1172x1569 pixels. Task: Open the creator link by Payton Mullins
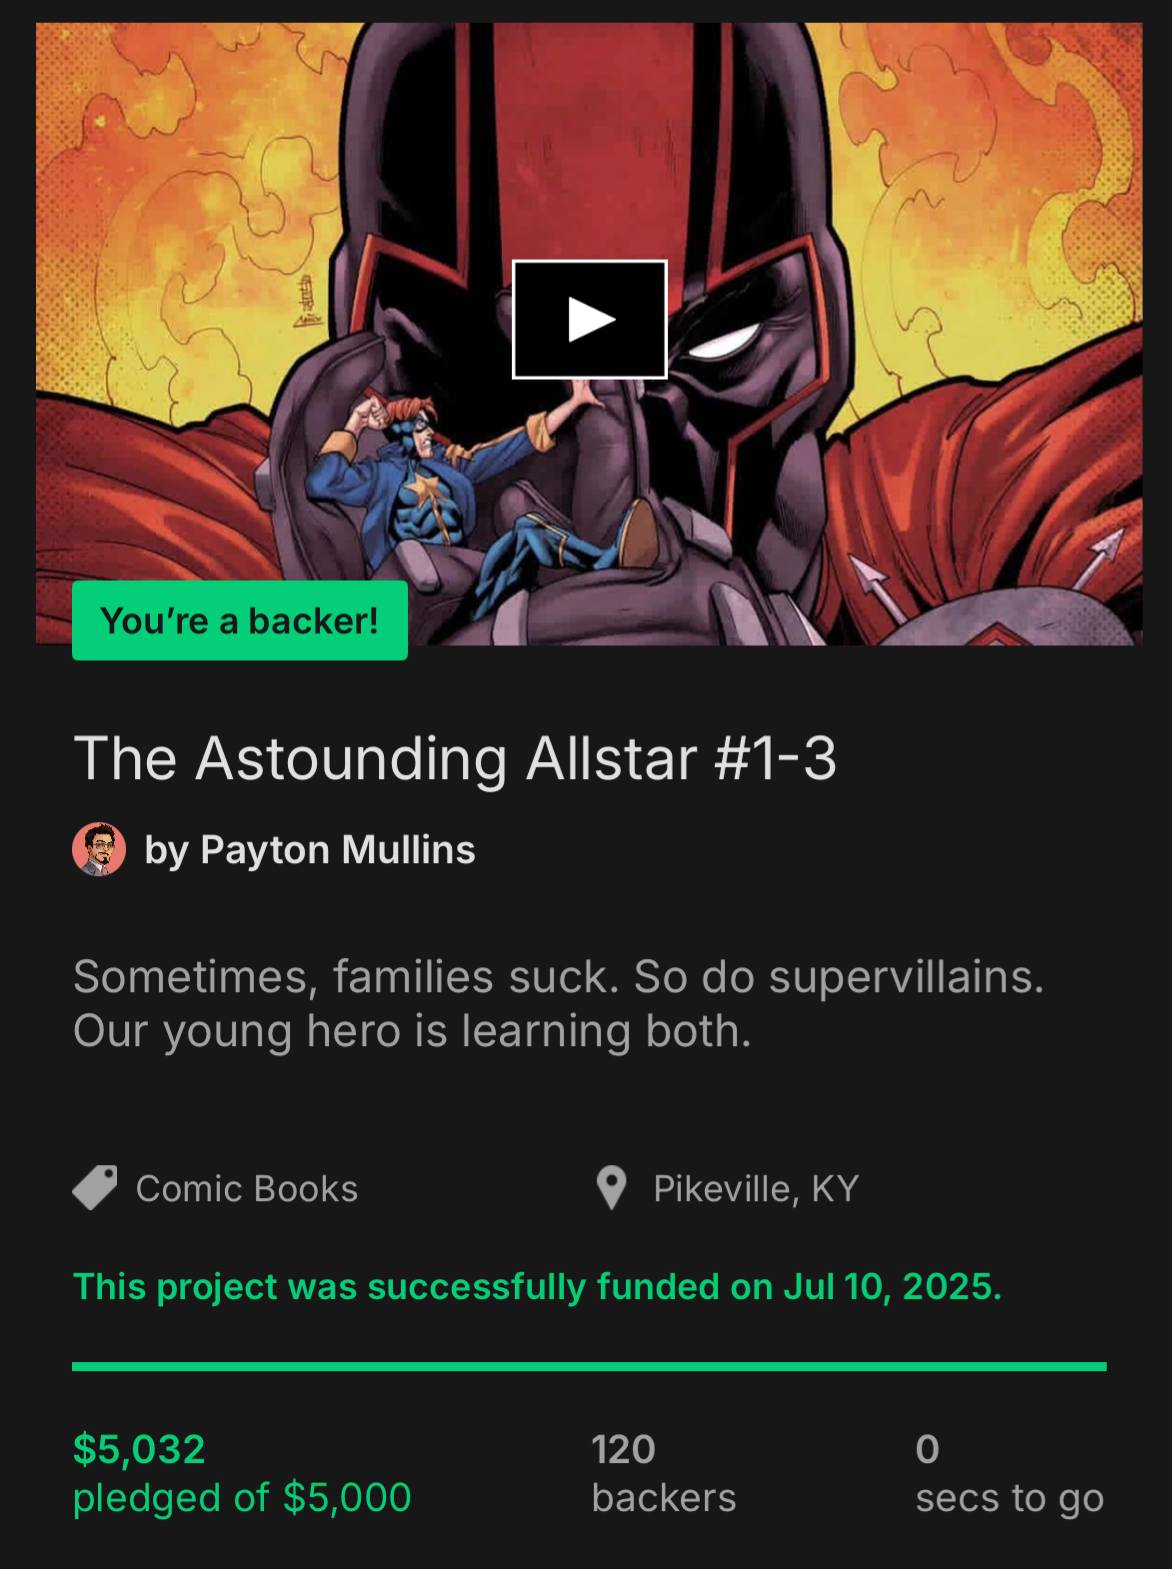(310, 850)
